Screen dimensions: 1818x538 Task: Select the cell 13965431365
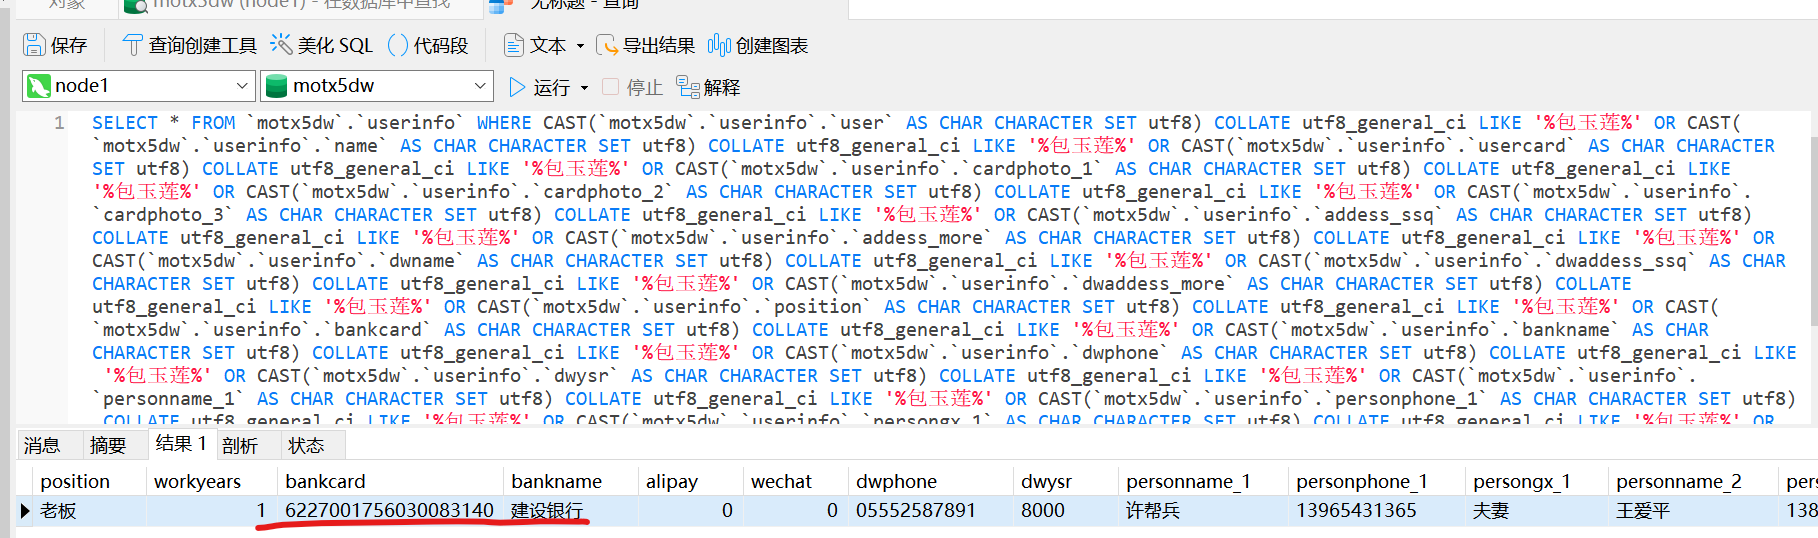[1377, 510]
